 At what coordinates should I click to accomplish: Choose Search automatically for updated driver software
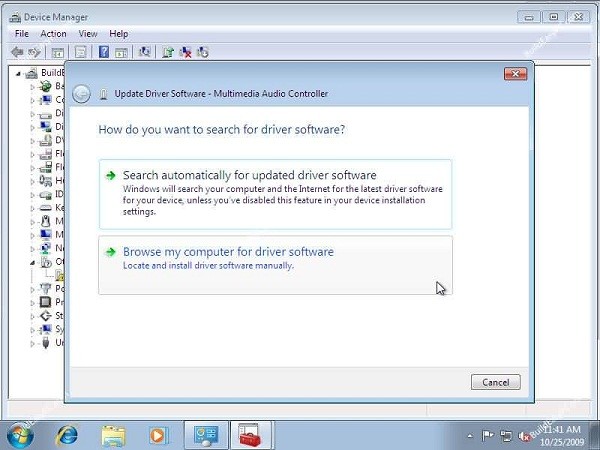pyautogui.click(x=276, y=194)
